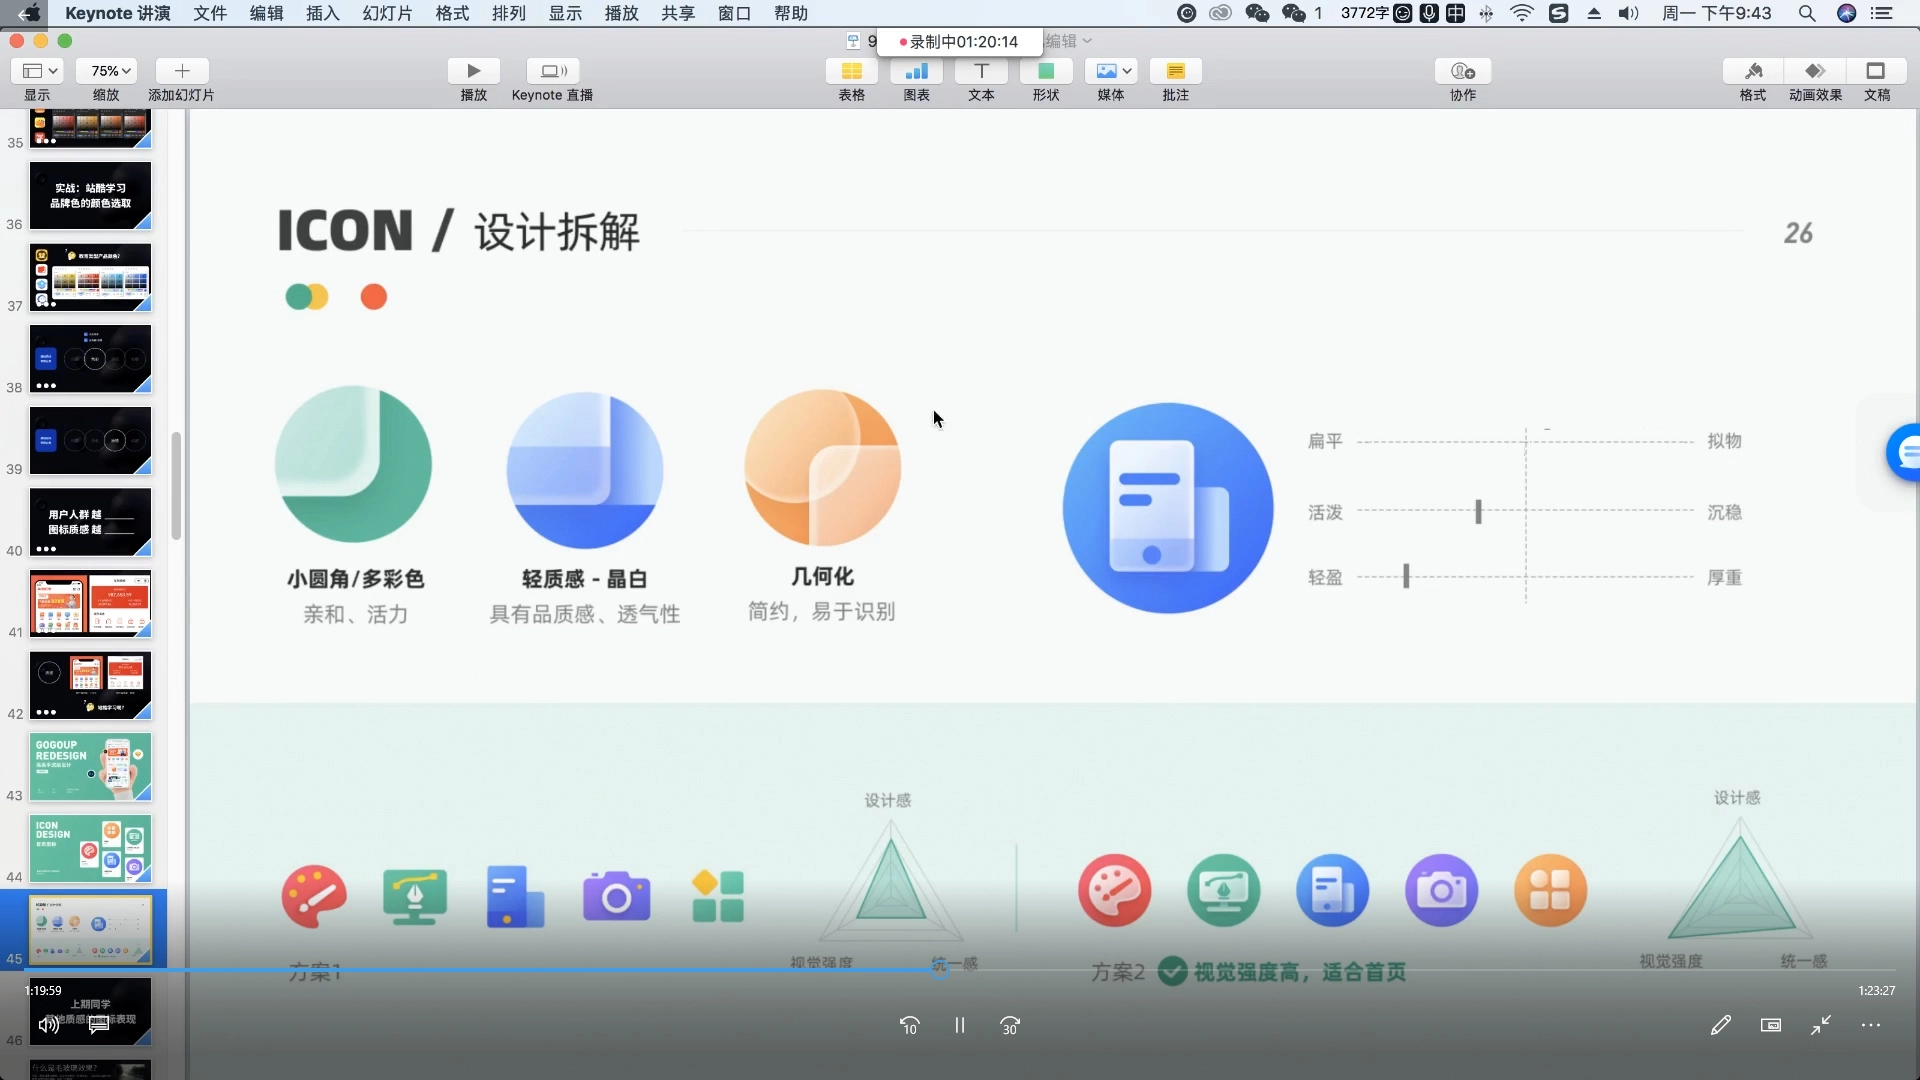
Task: Insert a chart with the chart icon
Action: tap(916, 71)
